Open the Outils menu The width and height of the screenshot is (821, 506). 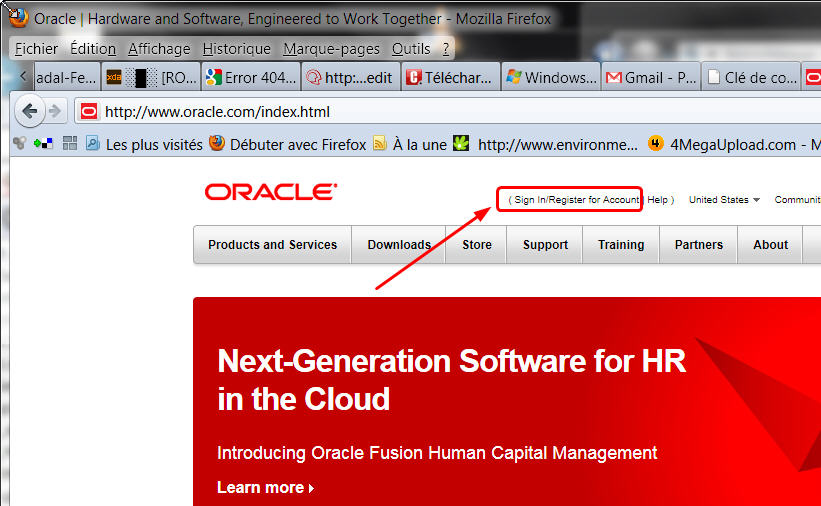click(x=411, y=49)
